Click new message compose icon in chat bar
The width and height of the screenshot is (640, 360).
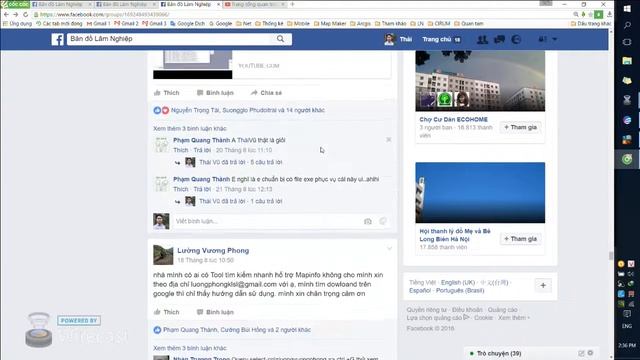(x=581, y=353)
